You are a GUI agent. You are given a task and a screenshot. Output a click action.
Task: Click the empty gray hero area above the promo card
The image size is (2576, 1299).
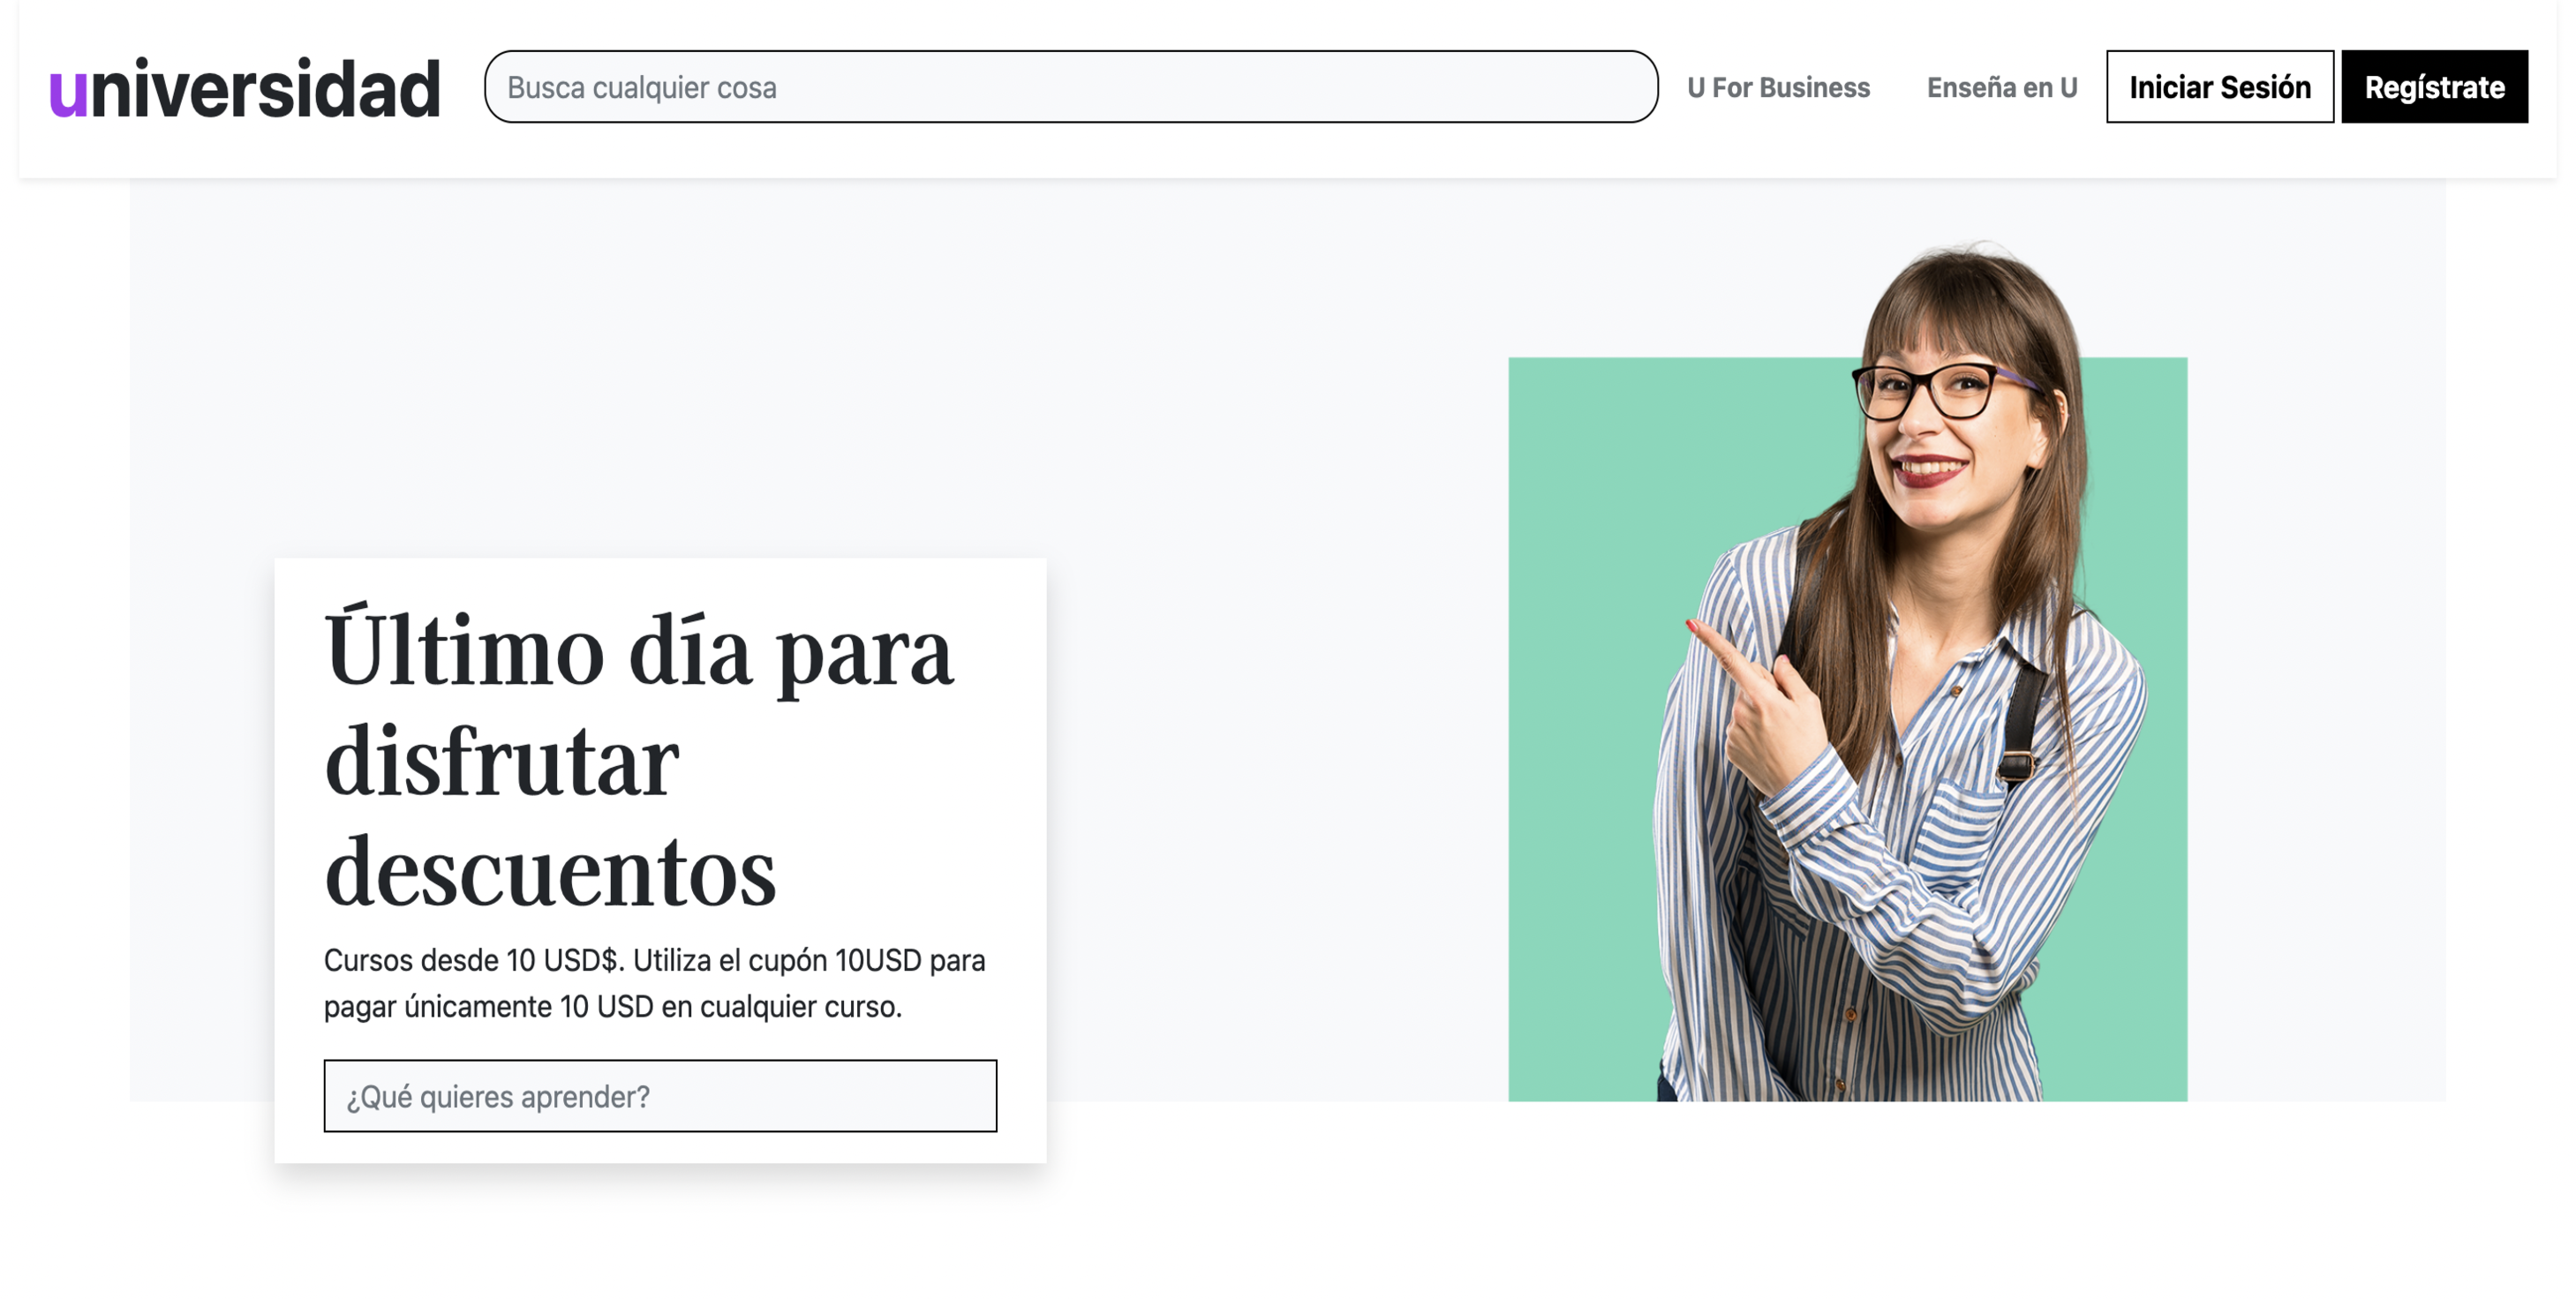pos(700,370)
